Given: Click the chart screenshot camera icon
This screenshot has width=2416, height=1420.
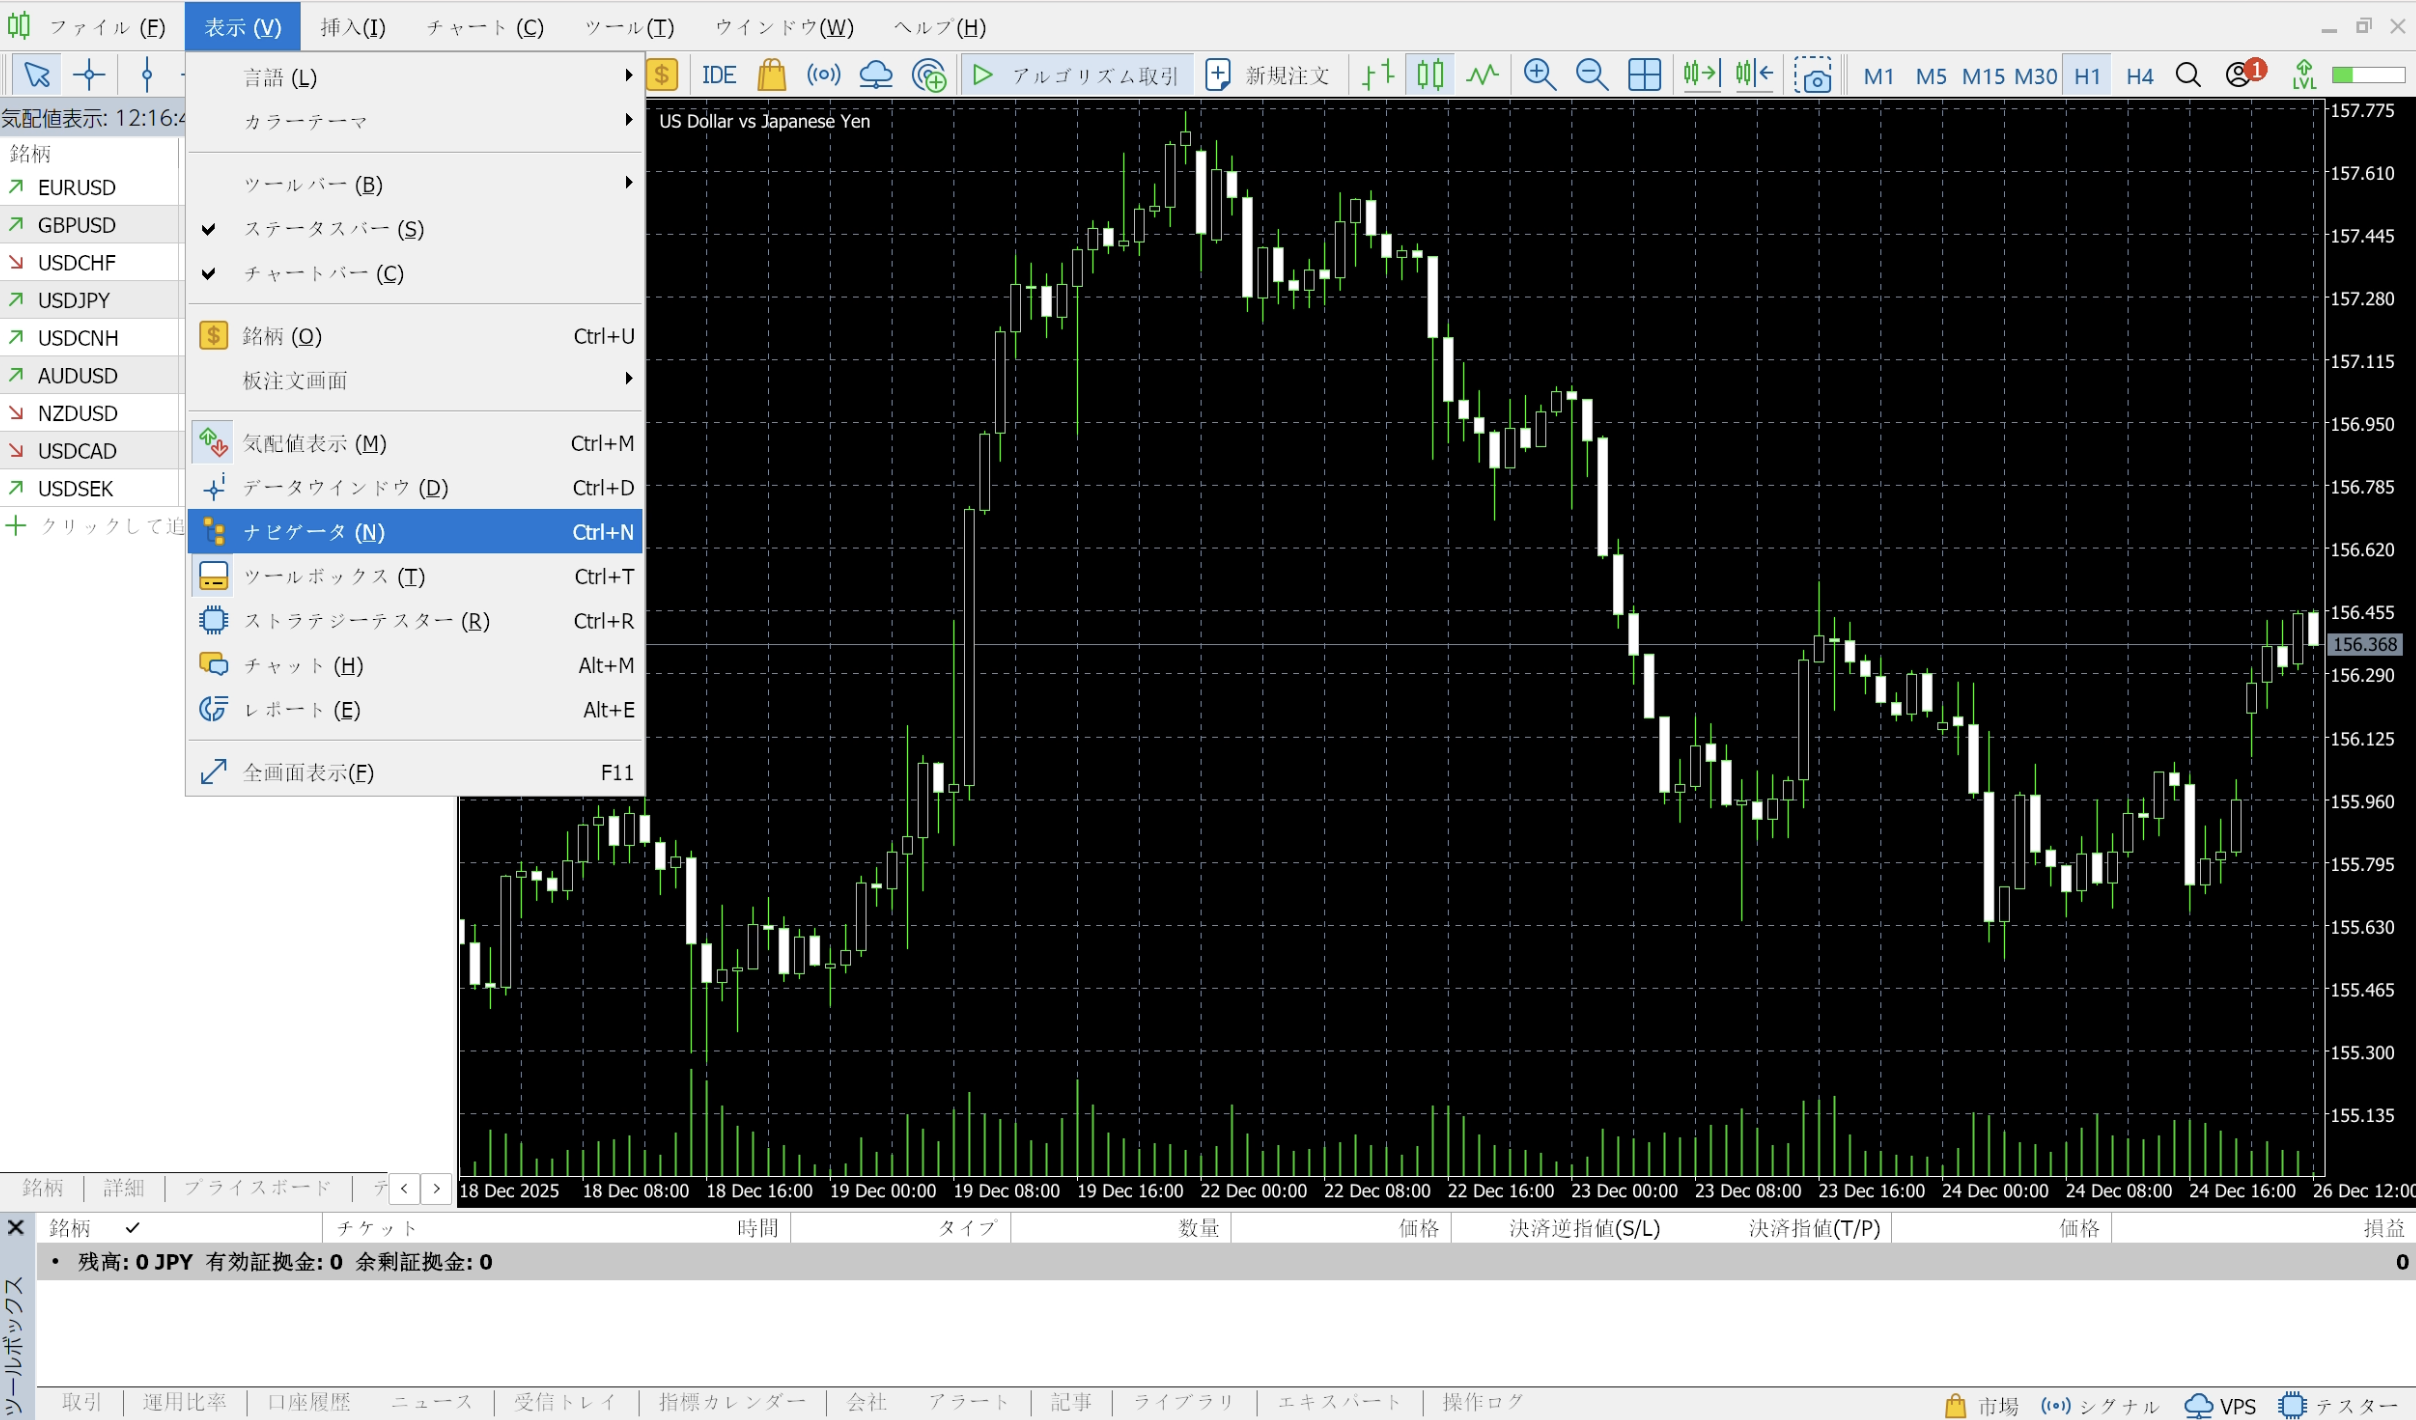Looking at the screenshot, I should point(1812,75).
